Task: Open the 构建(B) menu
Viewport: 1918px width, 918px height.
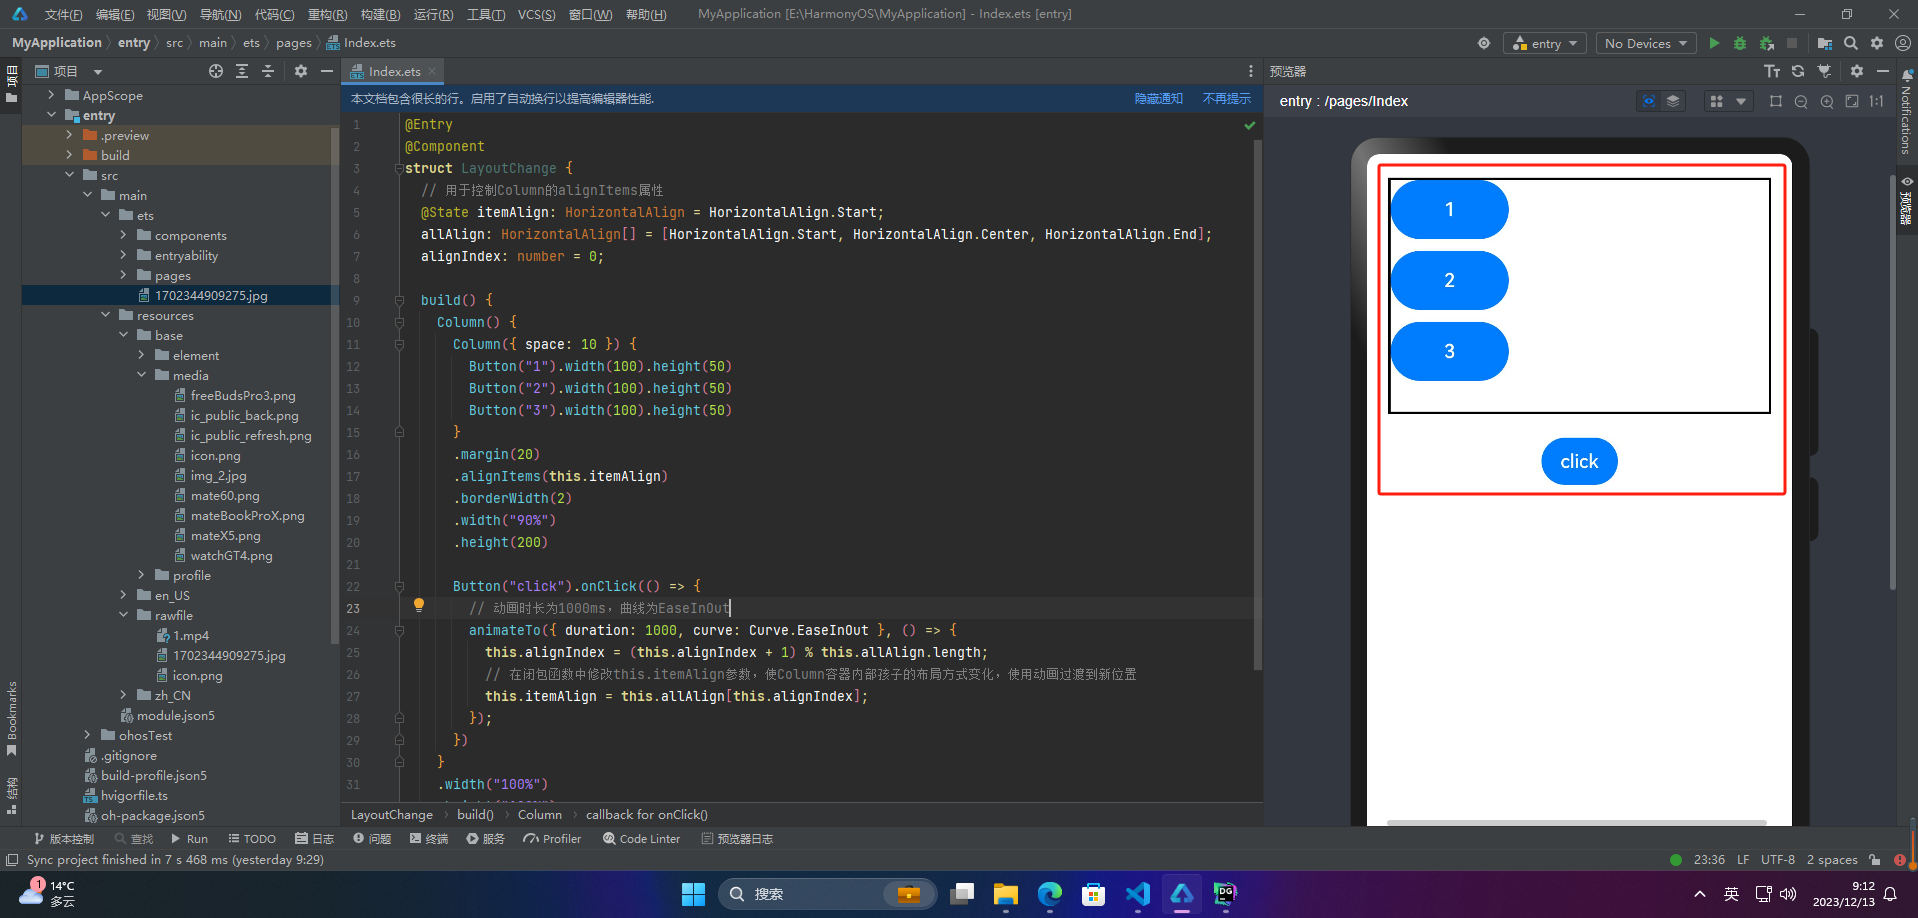Action: pyautogui.click(x=380, y=14)
